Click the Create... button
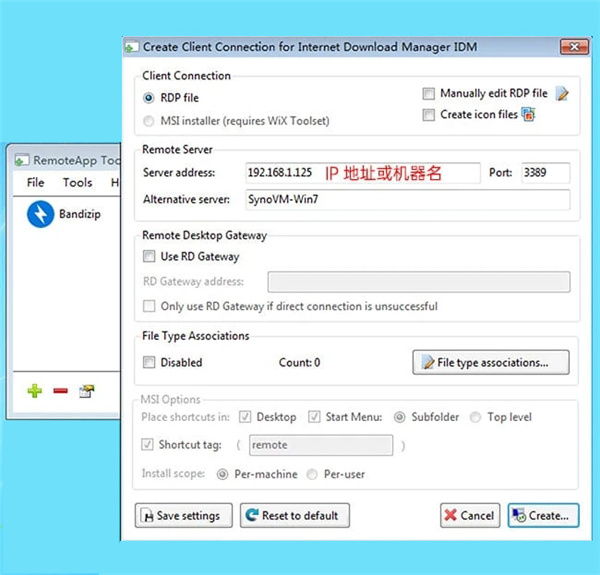Screen dimensions: 600x575 coord(543,515)
